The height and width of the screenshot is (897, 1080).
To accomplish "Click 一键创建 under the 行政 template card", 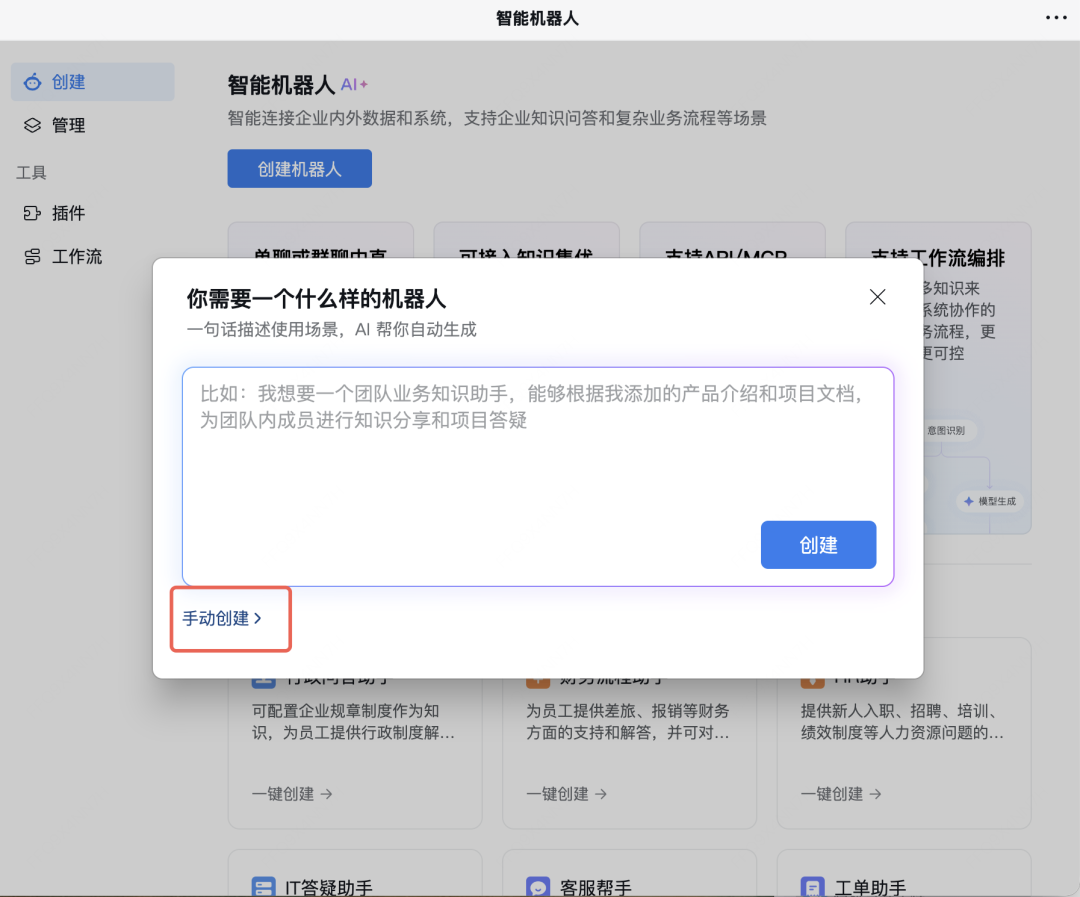I will coord(292,794).
